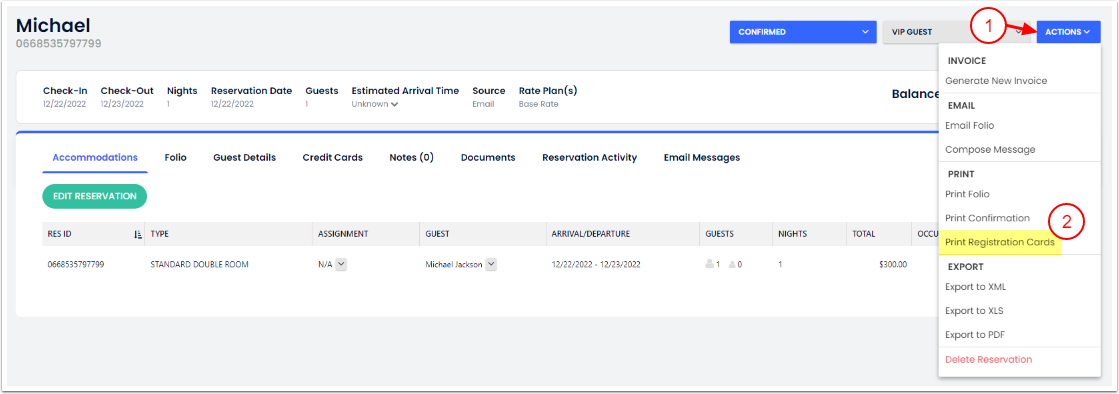Open the CONFIRMED status dropdown

tap(803, 32)
